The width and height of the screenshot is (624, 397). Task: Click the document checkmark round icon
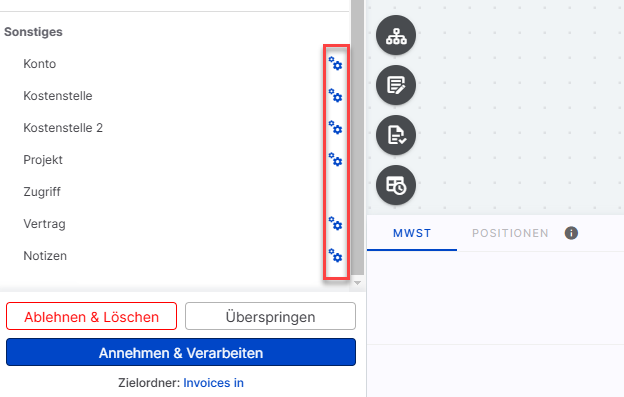396,135
